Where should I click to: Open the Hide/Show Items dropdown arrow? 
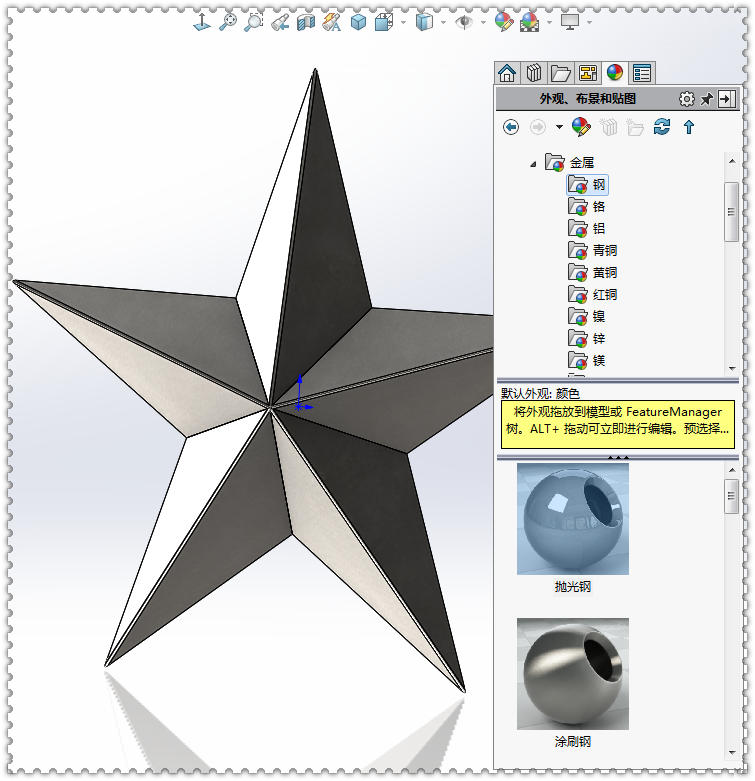[443, 22]
